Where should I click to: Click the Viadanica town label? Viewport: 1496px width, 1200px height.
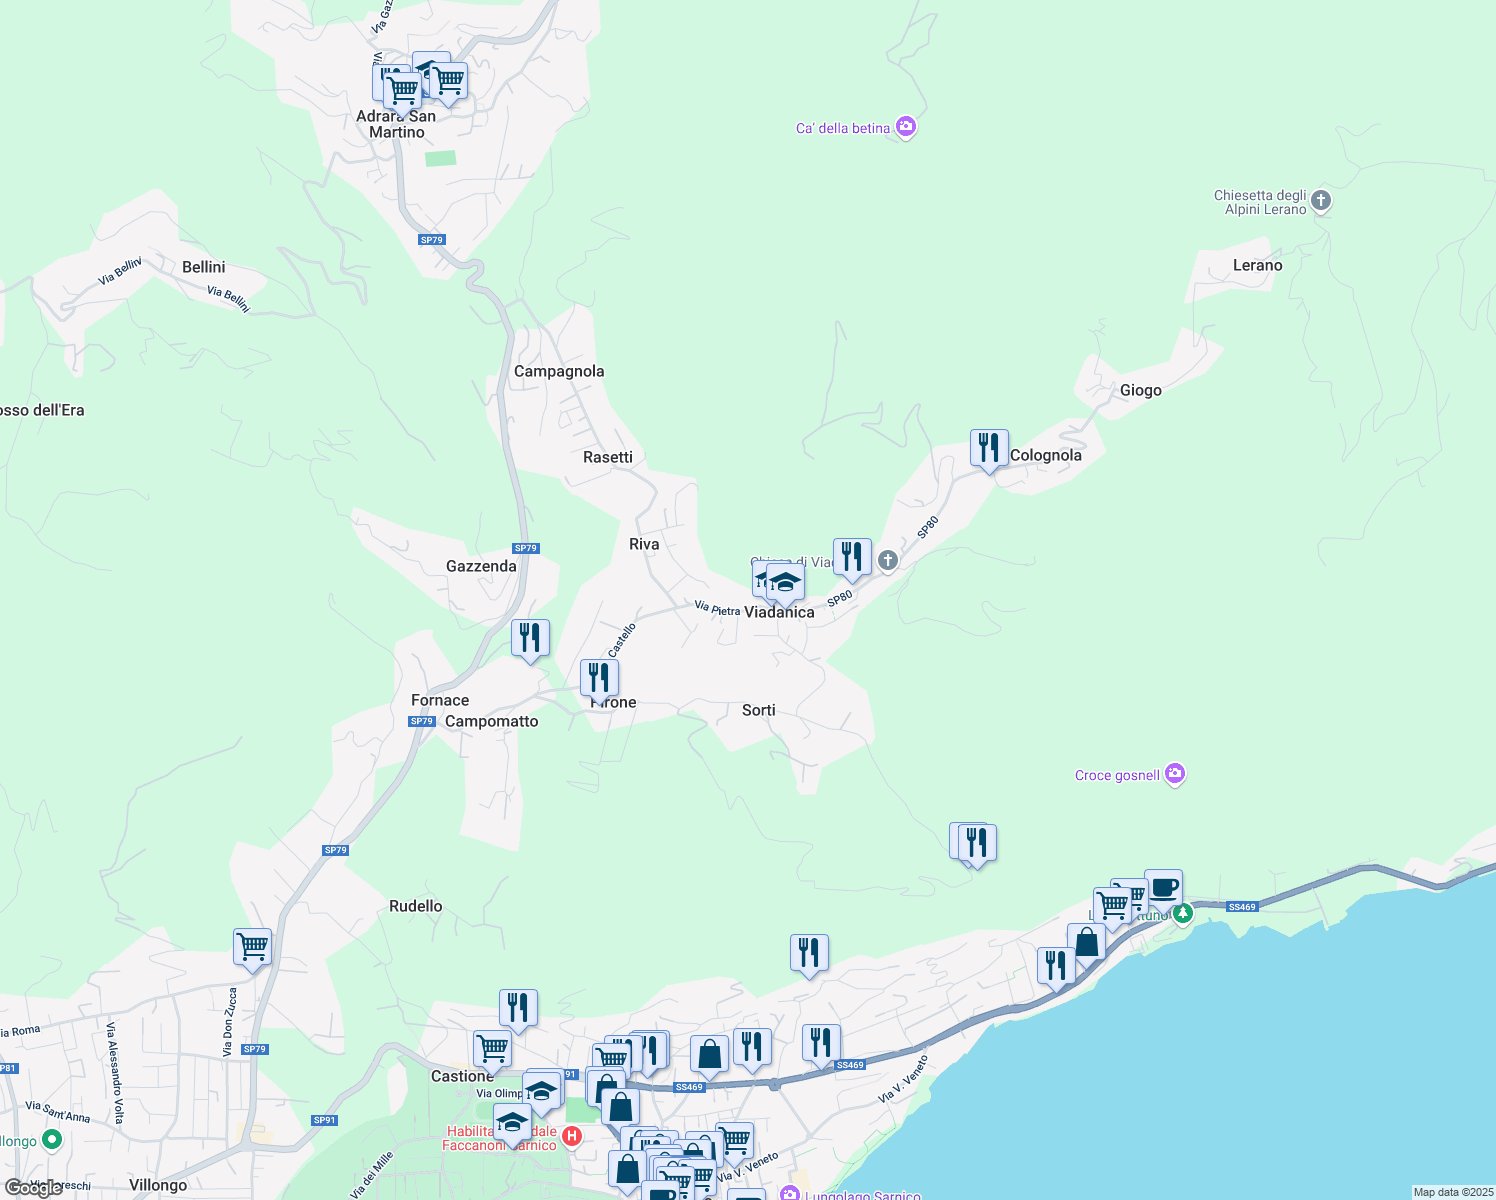(x=779, y=612)
